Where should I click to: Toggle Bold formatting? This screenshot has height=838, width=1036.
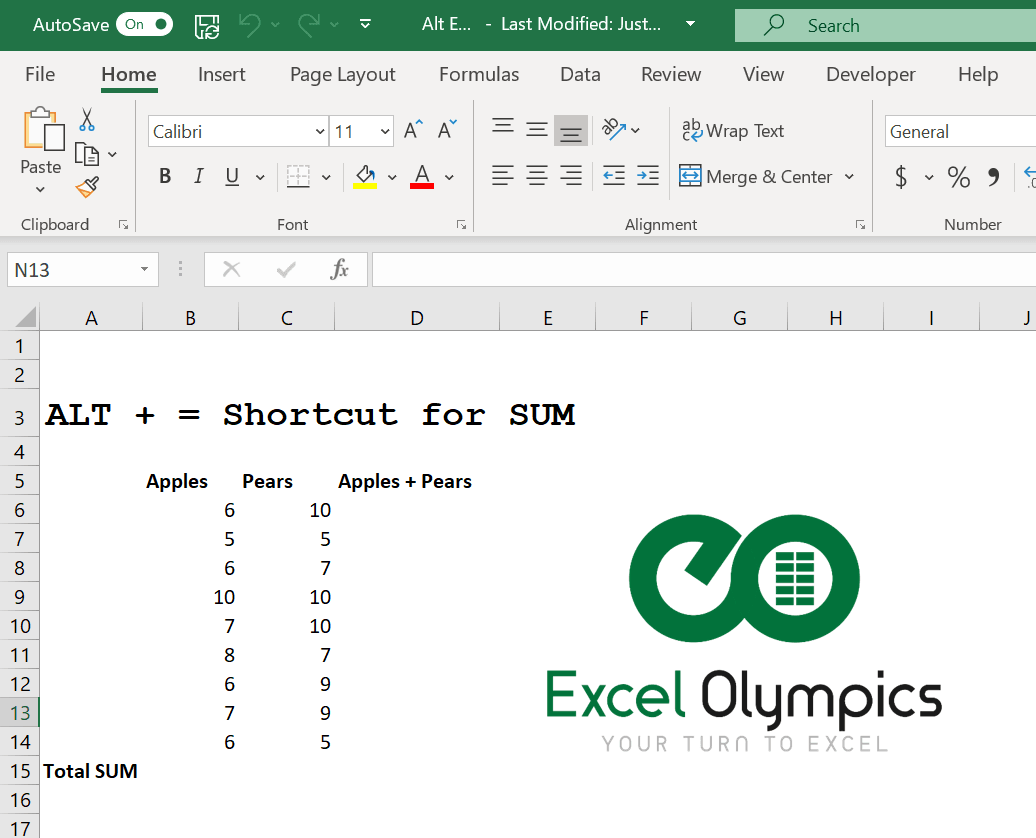click(165, 176)
